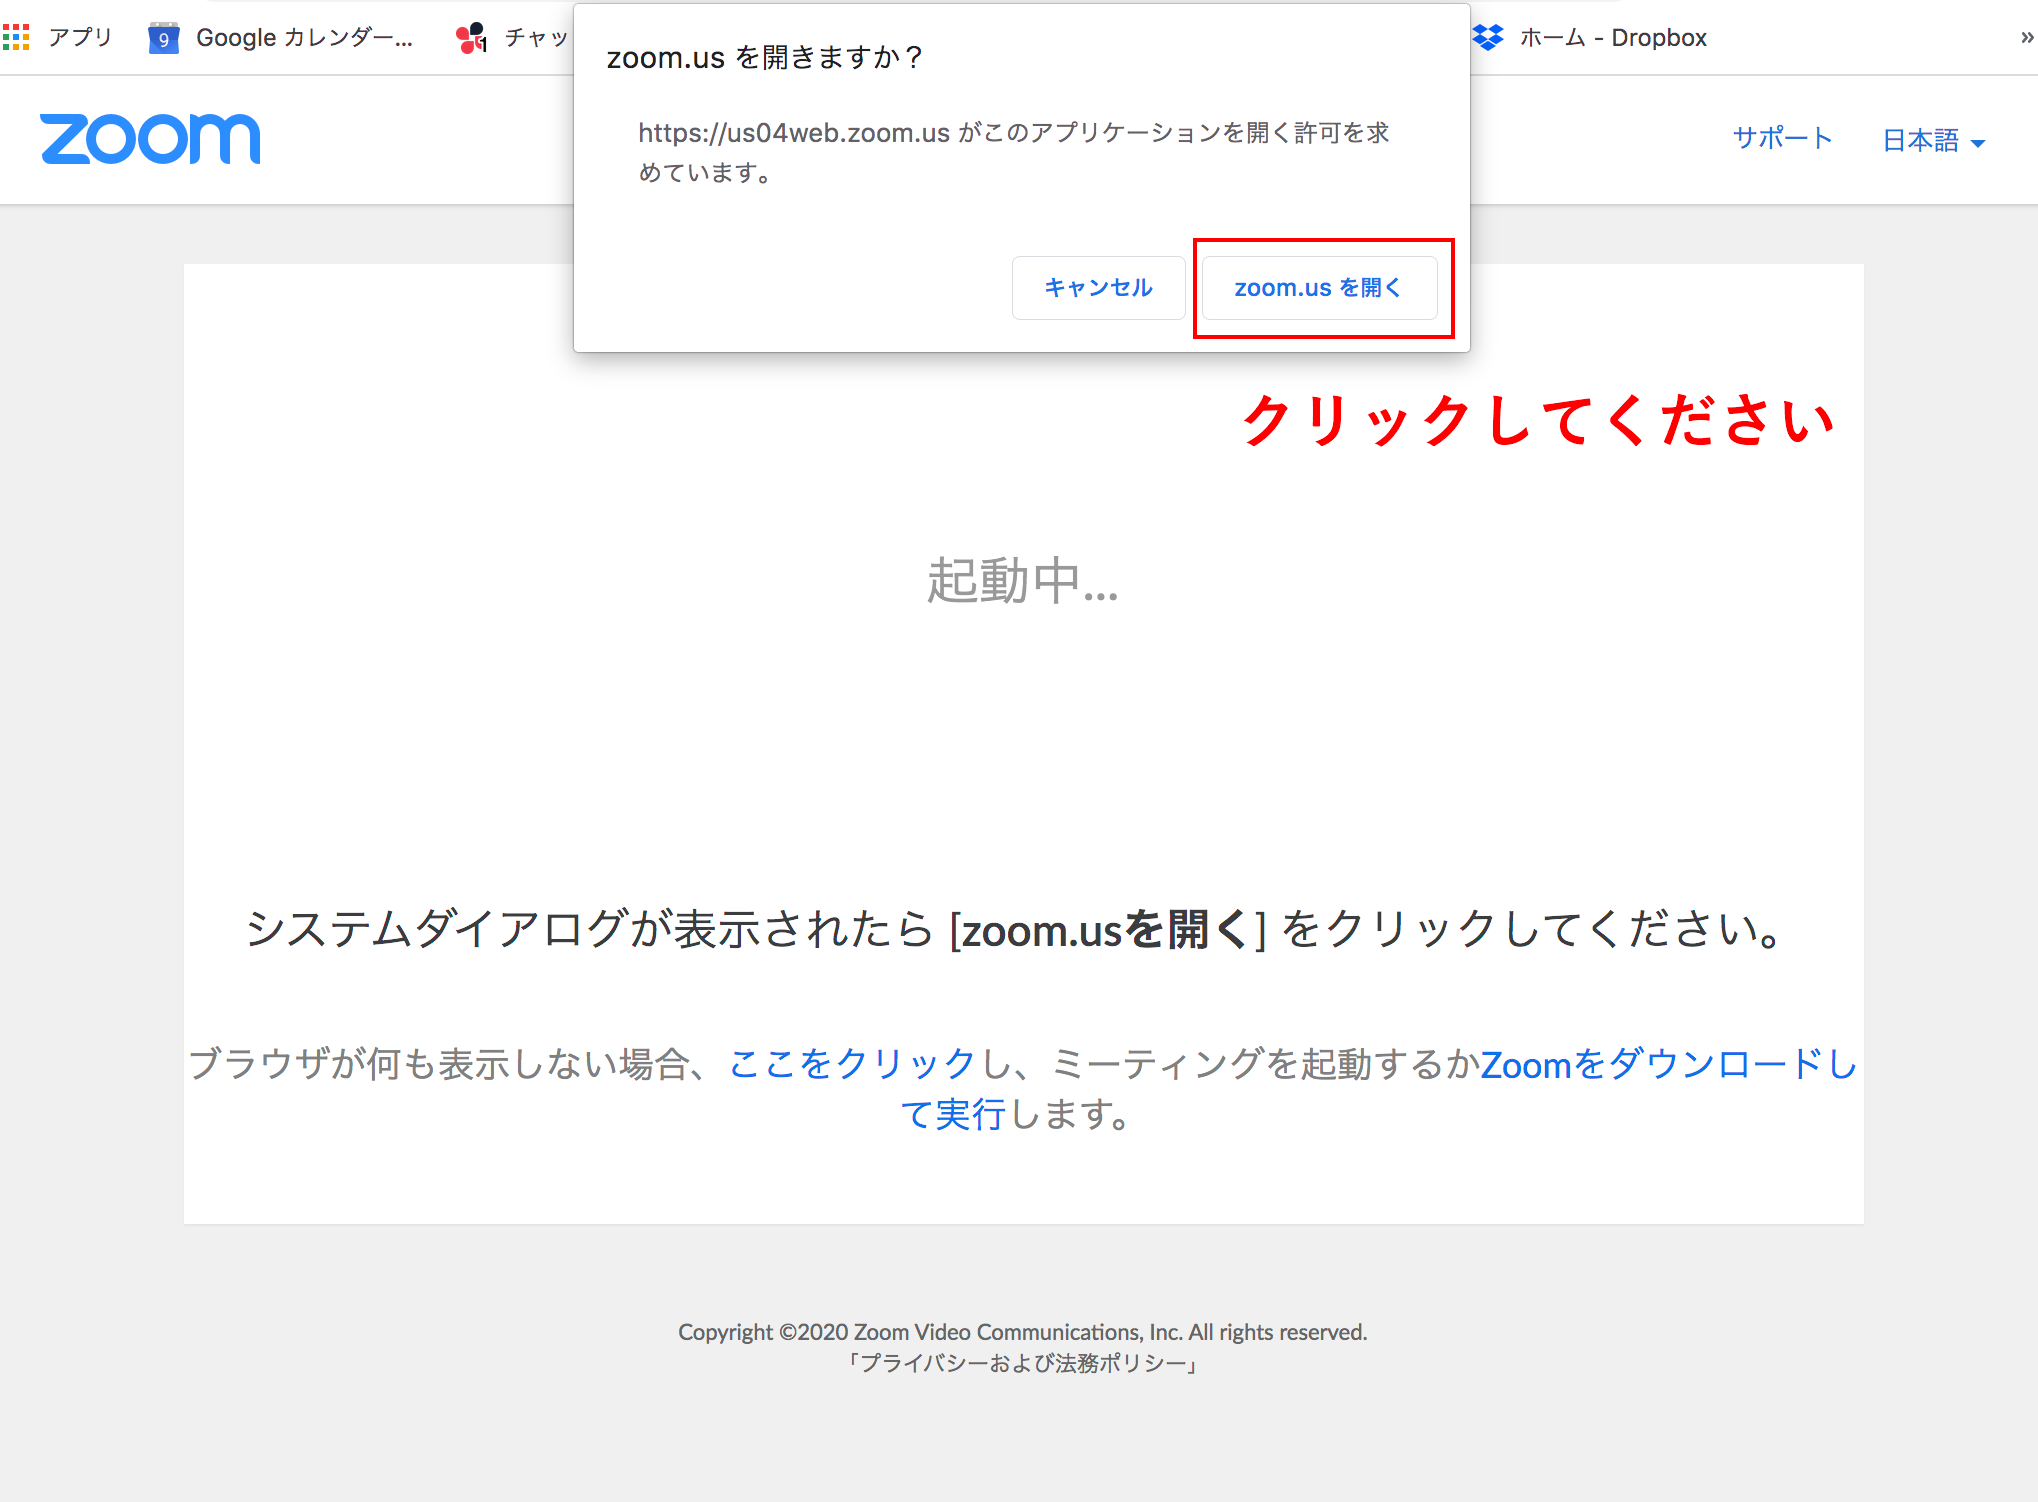Open the Google カレンダー bookmark
Screen dimensions: 2038x1502
click(281, 38)
